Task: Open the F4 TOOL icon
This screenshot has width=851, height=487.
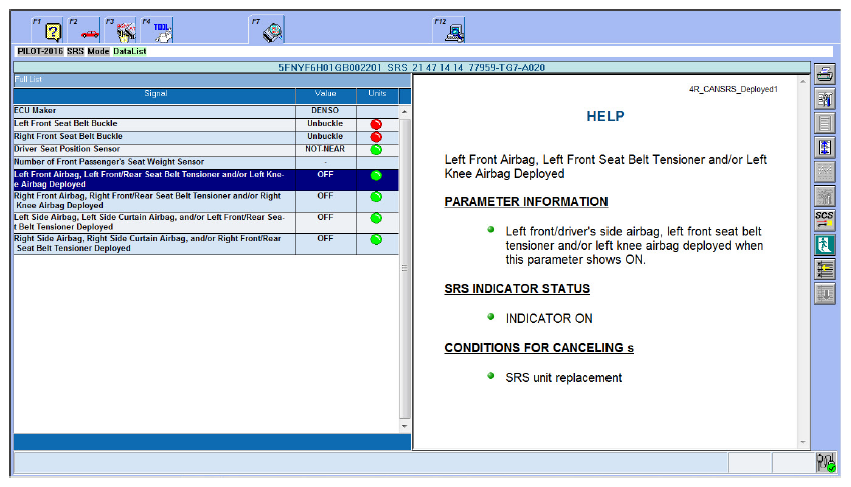Action: pyautogui.click(x=163, y=32)
